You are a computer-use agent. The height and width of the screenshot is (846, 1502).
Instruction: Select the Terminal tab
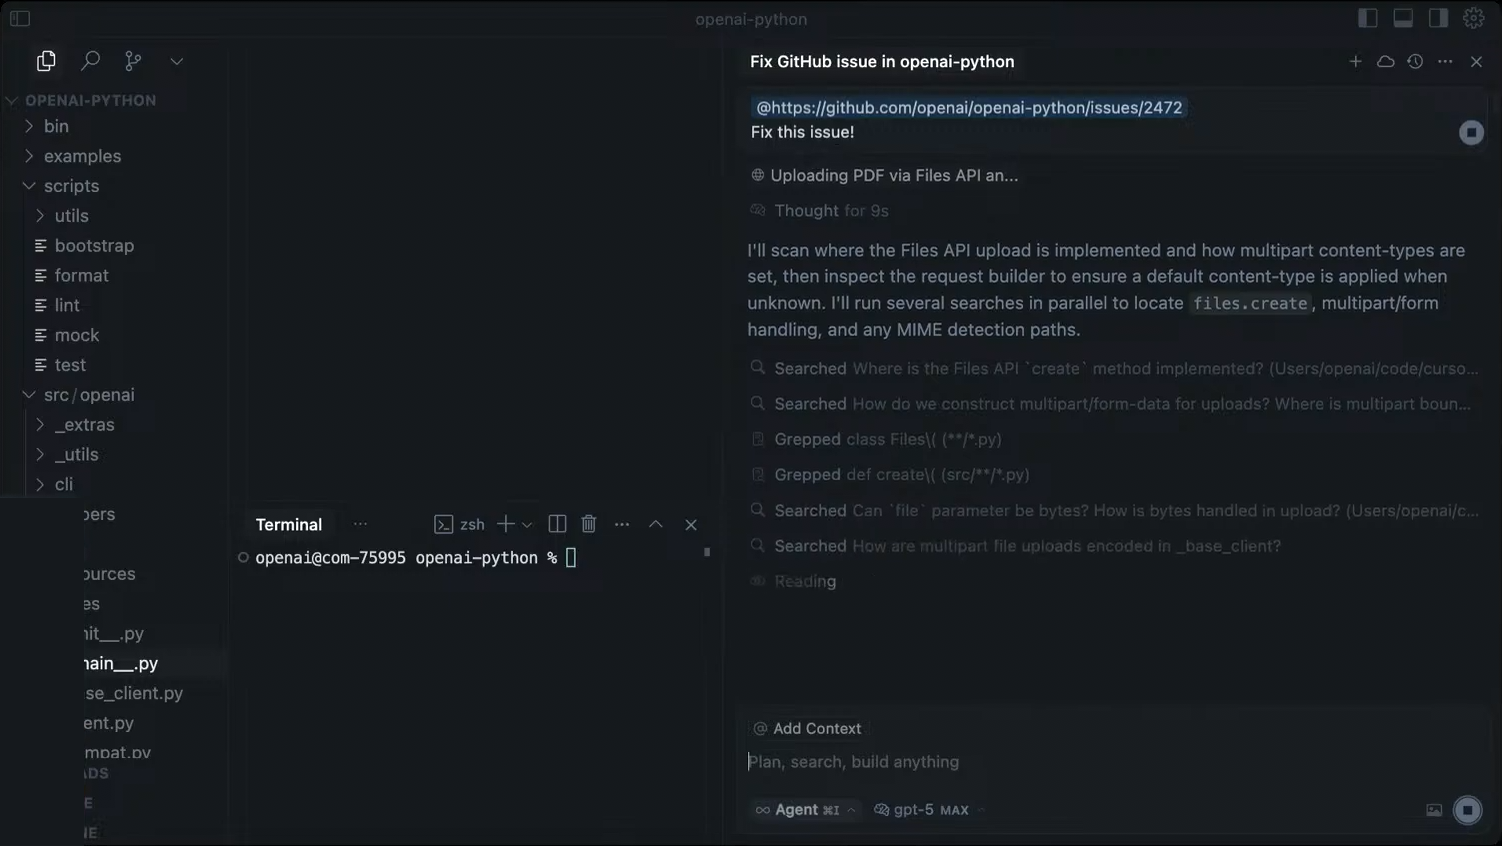(x=289, y=524)
